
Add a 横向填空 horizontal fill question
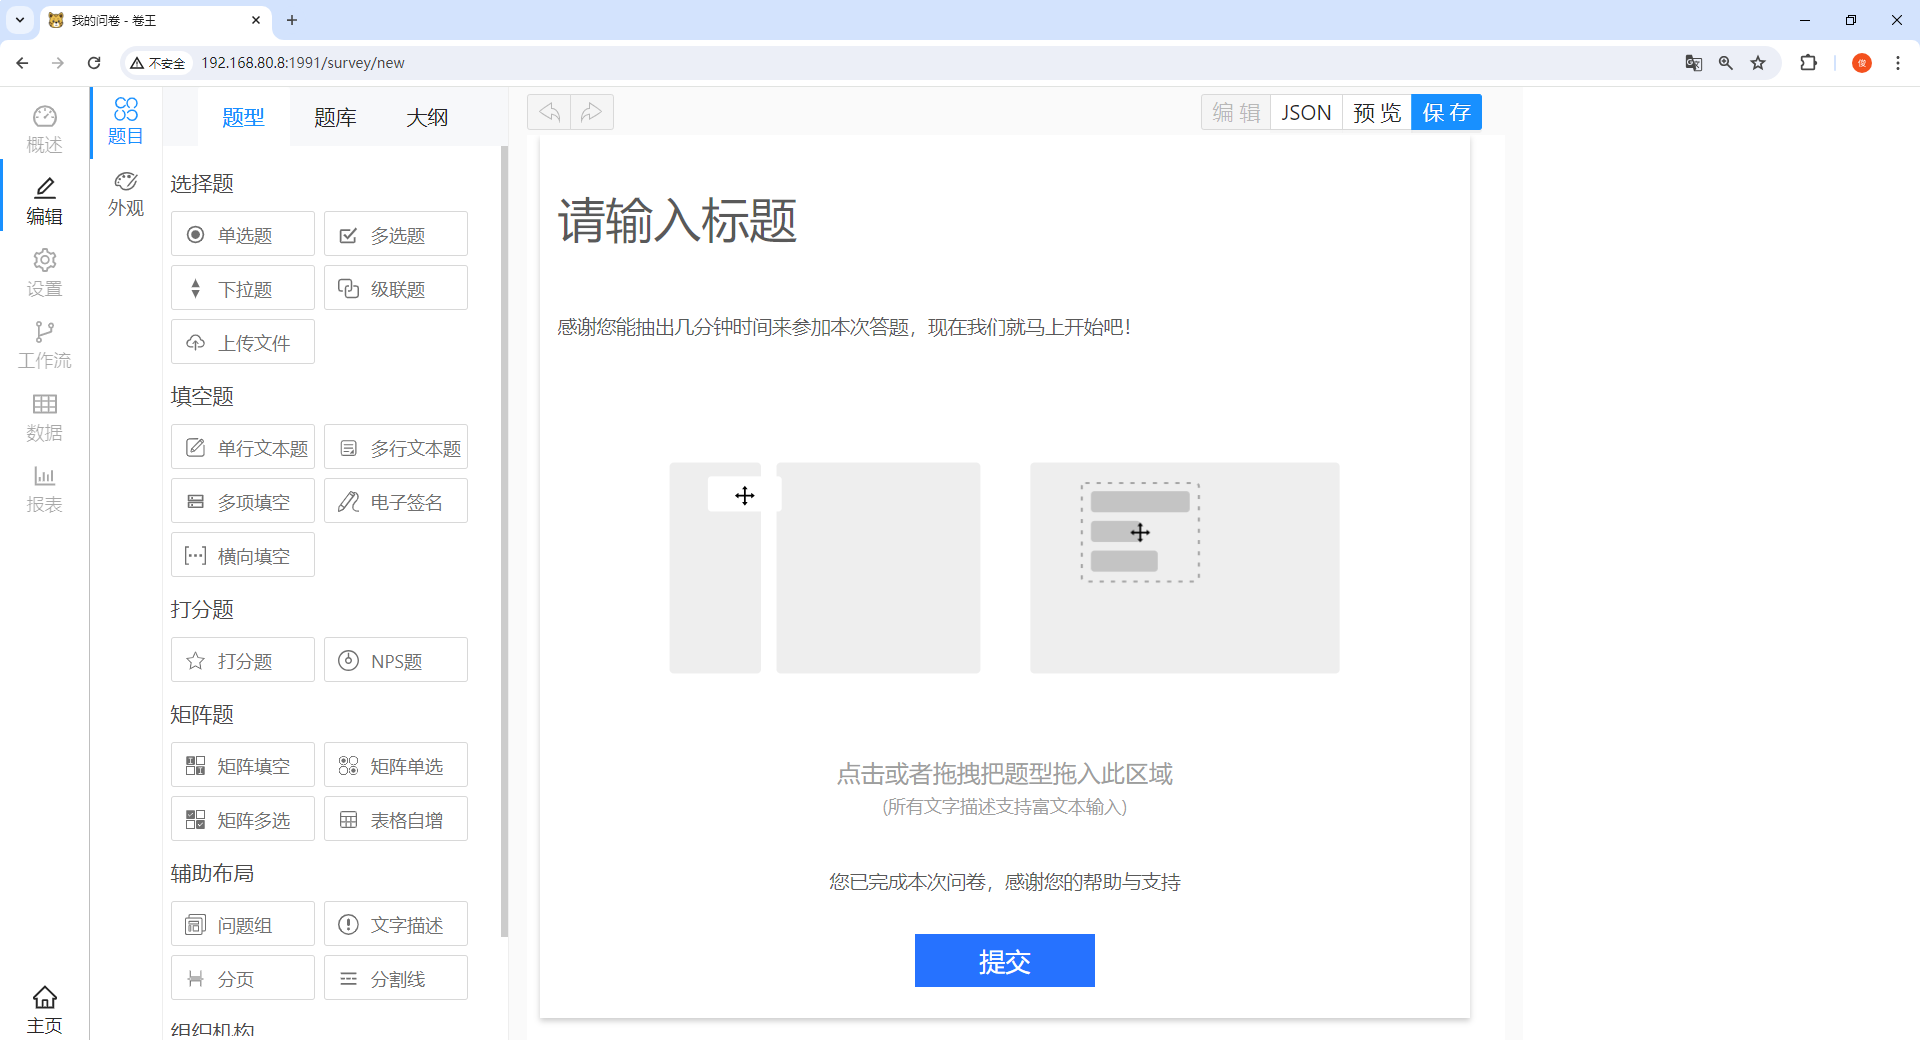pos(243,555)
